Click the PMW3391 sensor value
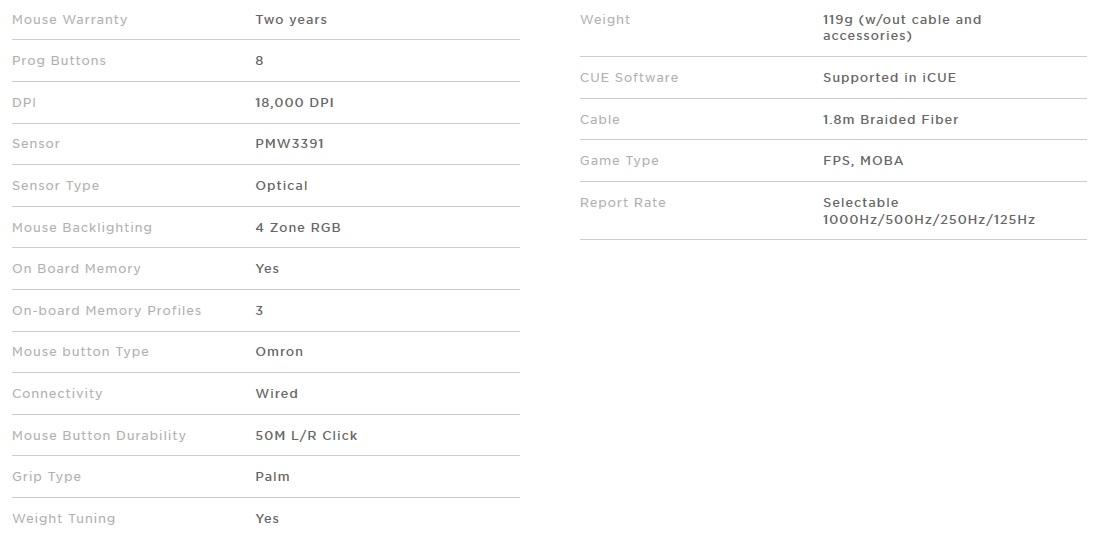 pyautogui.click(x=290, y=144)
